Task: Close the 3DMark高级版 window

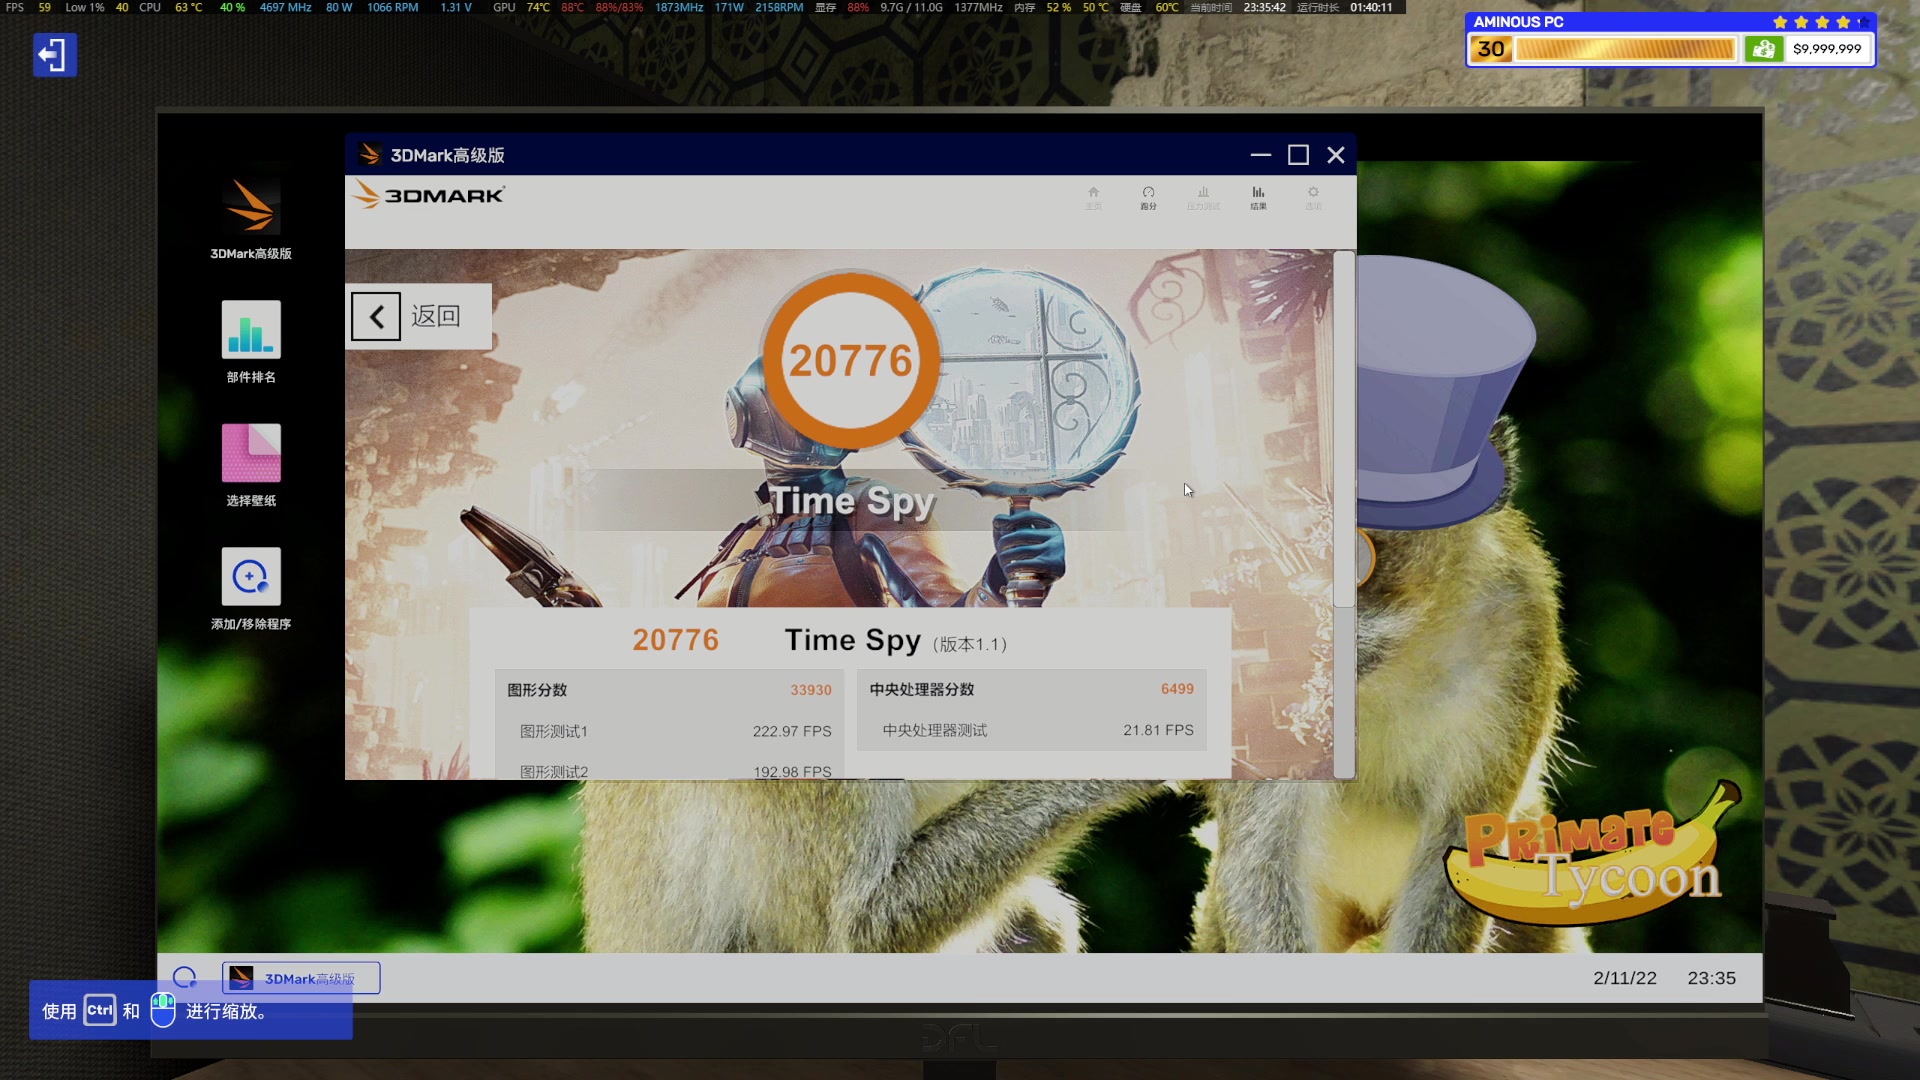Action: [x=1335, y=155]
